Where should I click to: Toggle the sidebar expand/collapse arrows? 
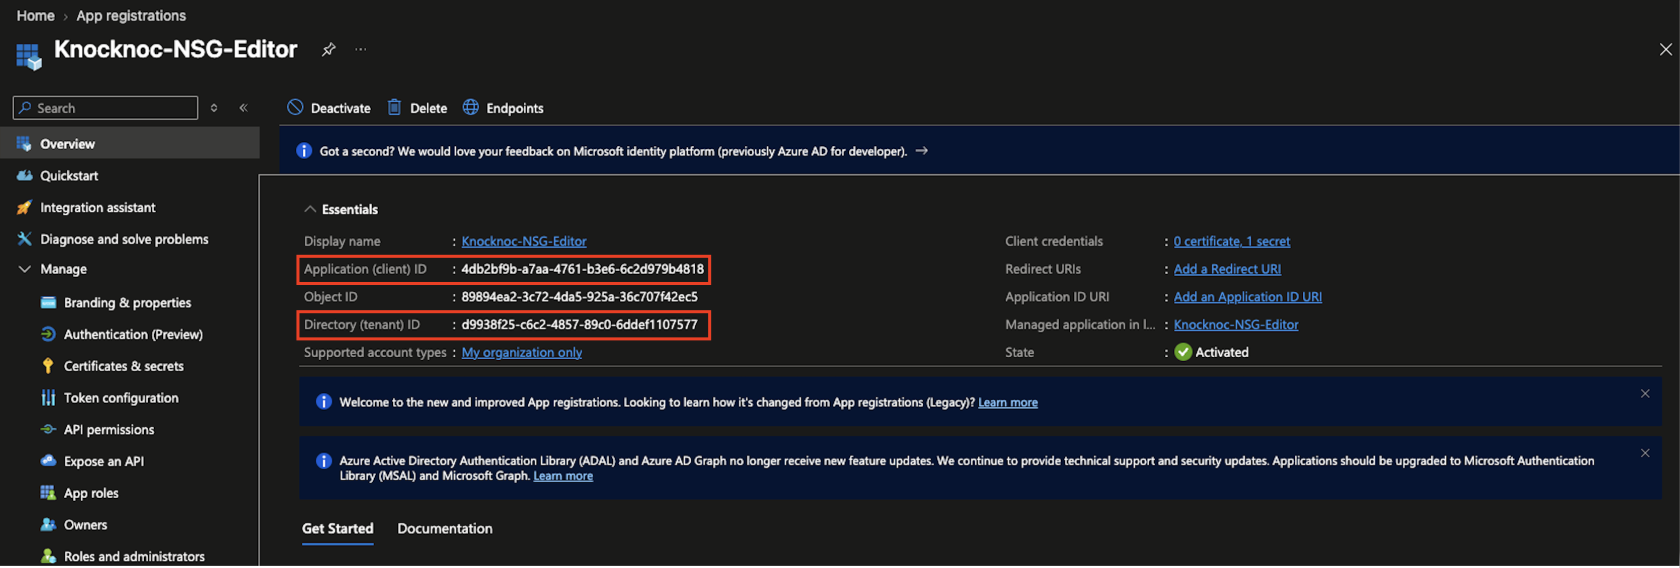(x=214, y=108)
